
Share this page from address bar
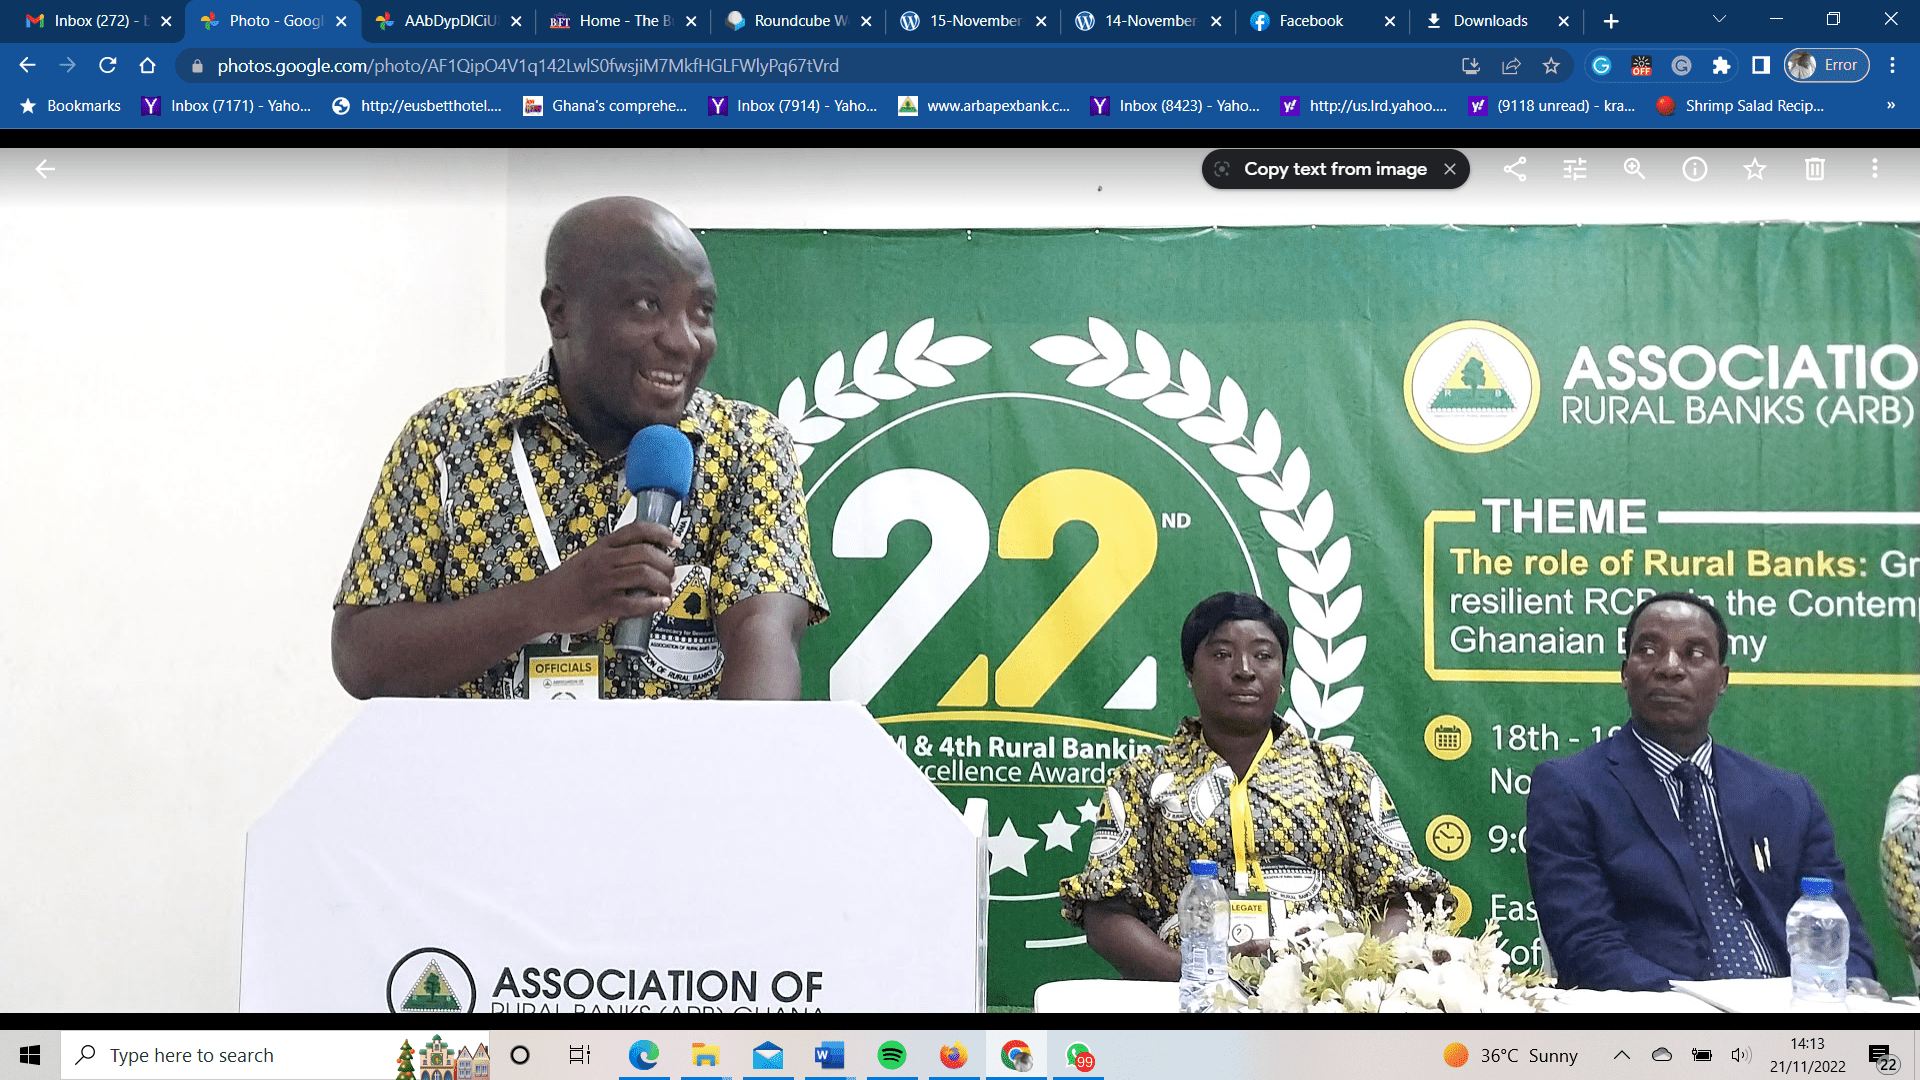[x=1511, y=65]
